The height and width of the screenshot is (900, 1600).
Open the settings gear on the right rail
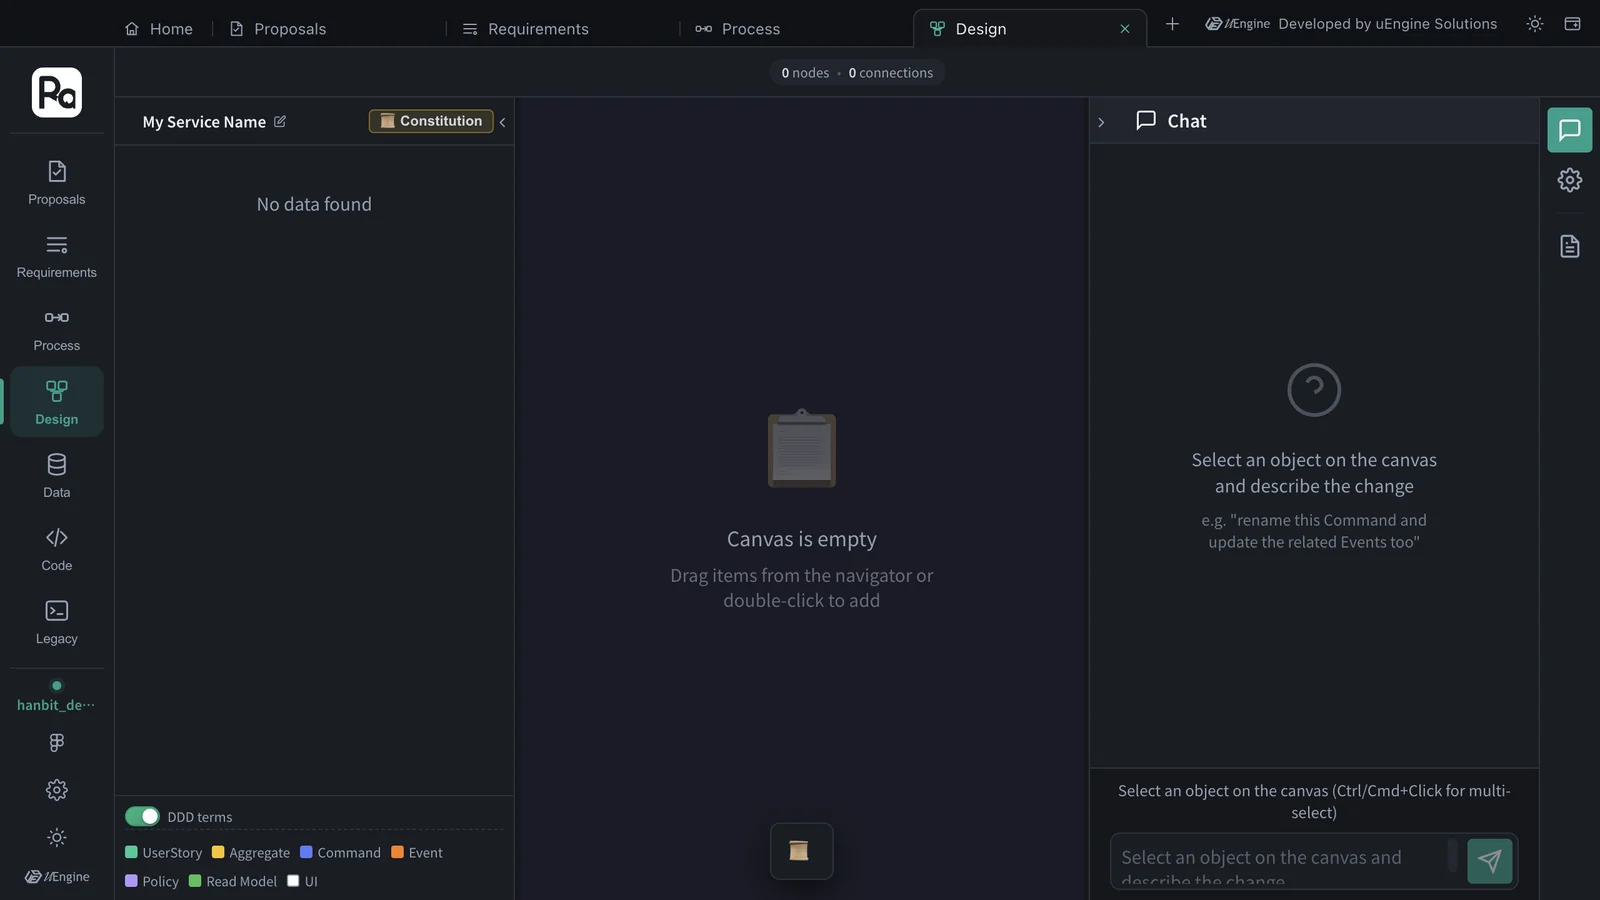point(1570,180)
